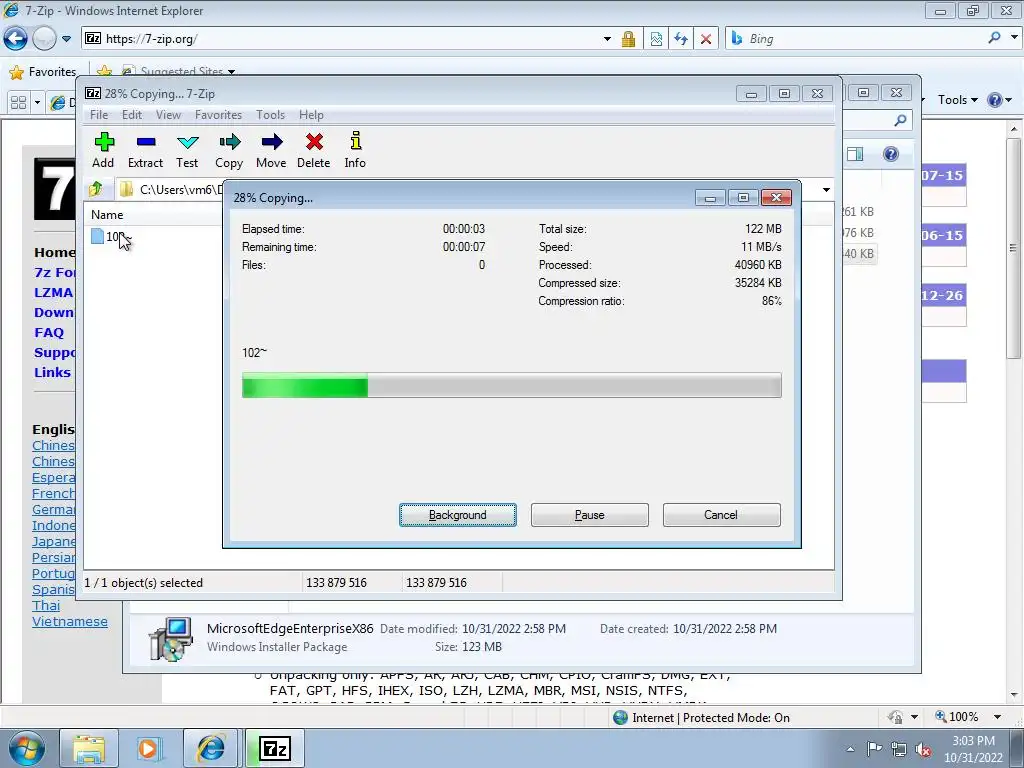Image resolution: width=1024 pixels, height=768 pixels.
Task: Cancel the copying operation
Action: (722, 515)
